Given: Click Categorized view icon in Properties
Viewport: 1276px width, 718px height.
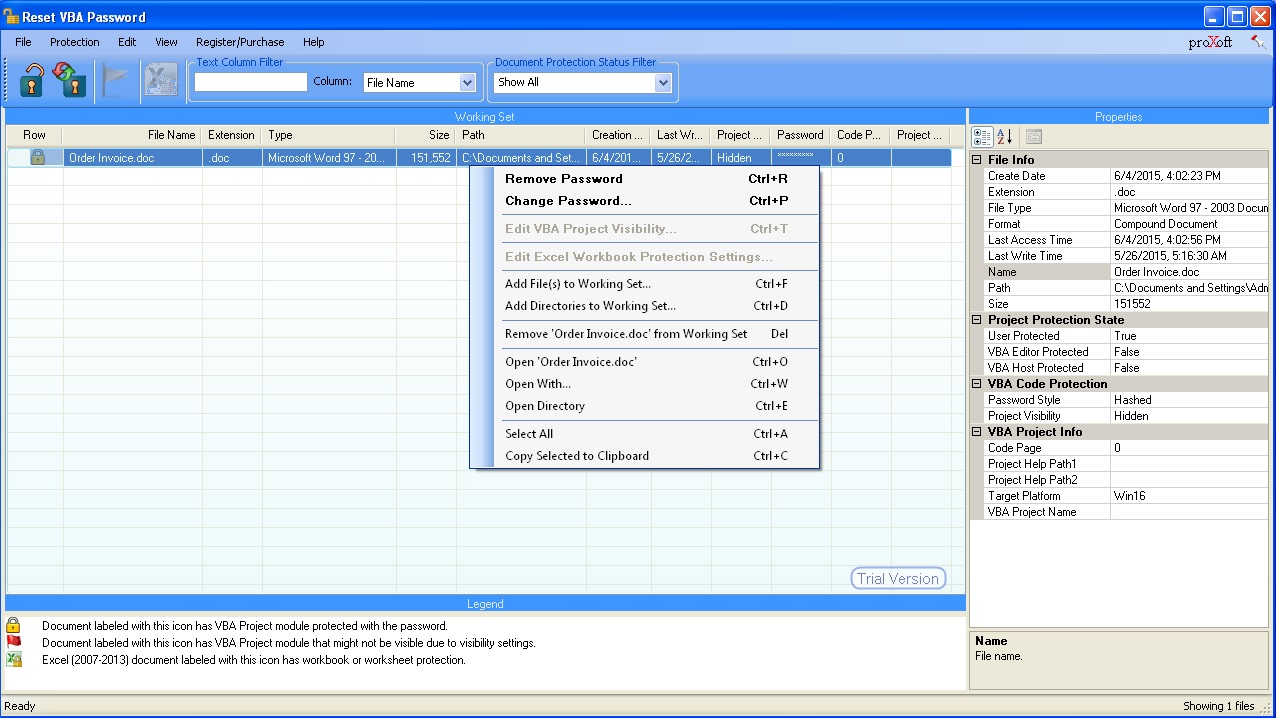Looking at the screenshot, I should pos(982,137).
